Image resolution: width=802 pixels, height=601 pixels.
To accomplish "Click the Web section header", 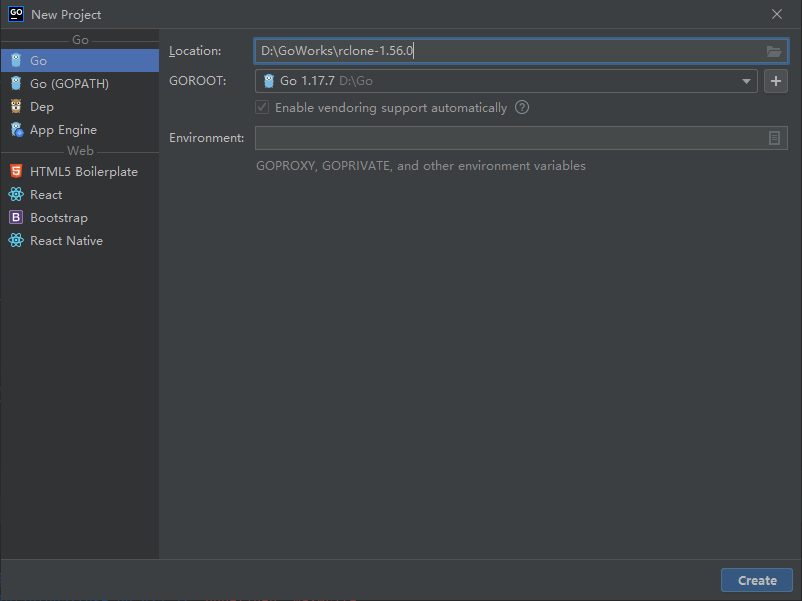I will [80, 151].
